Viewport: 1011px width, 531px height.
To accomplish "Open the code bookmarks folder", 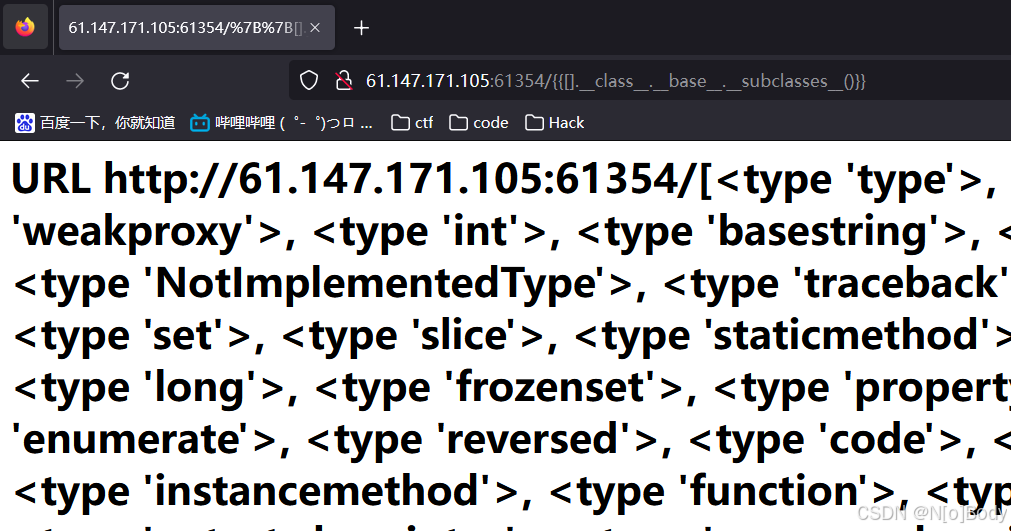I will click(x=478, y=122).
